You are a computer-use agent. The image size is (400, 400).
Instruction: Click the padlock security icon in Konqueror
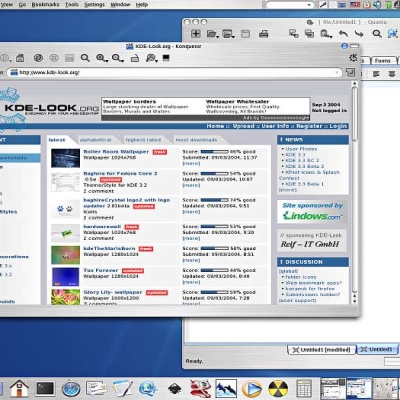click(x=135, y=58)
